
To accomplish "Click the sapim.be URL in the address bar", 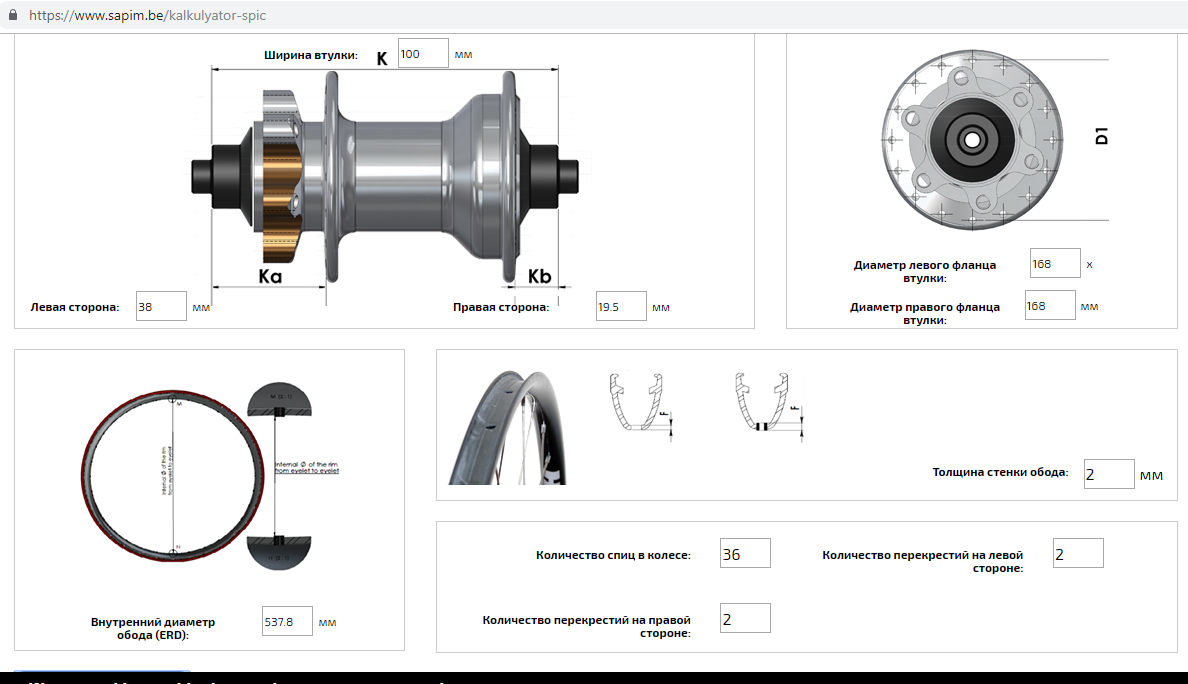I will coord(148,16).
